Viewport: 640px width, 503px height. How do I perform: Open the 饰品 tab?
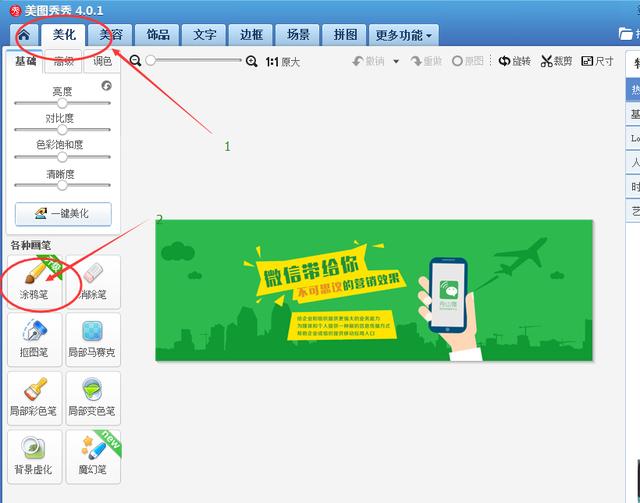158,35
